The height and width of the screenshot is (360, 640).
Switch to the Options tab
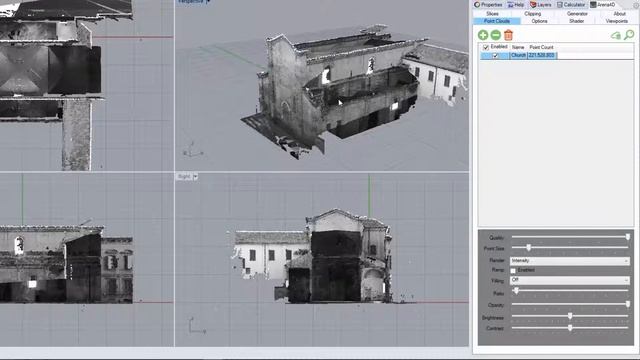pyautogui.click(x=539, y=21)
